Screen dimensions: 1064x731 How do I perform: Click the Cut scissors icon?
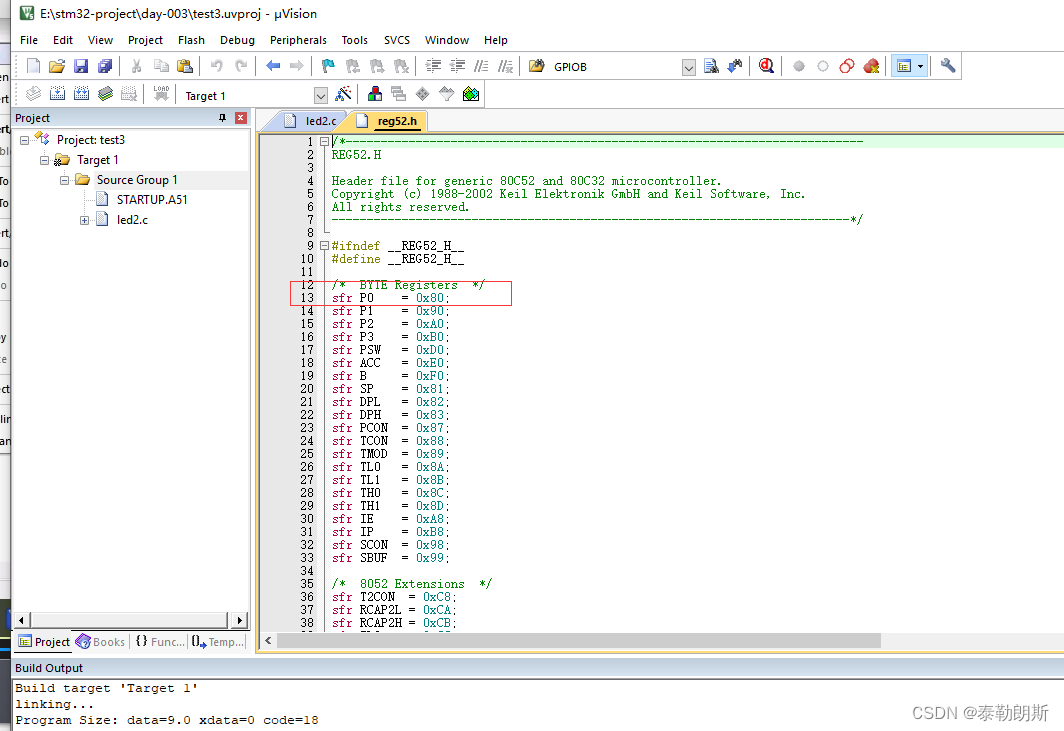pyautogui.click(x=136, y=66)
